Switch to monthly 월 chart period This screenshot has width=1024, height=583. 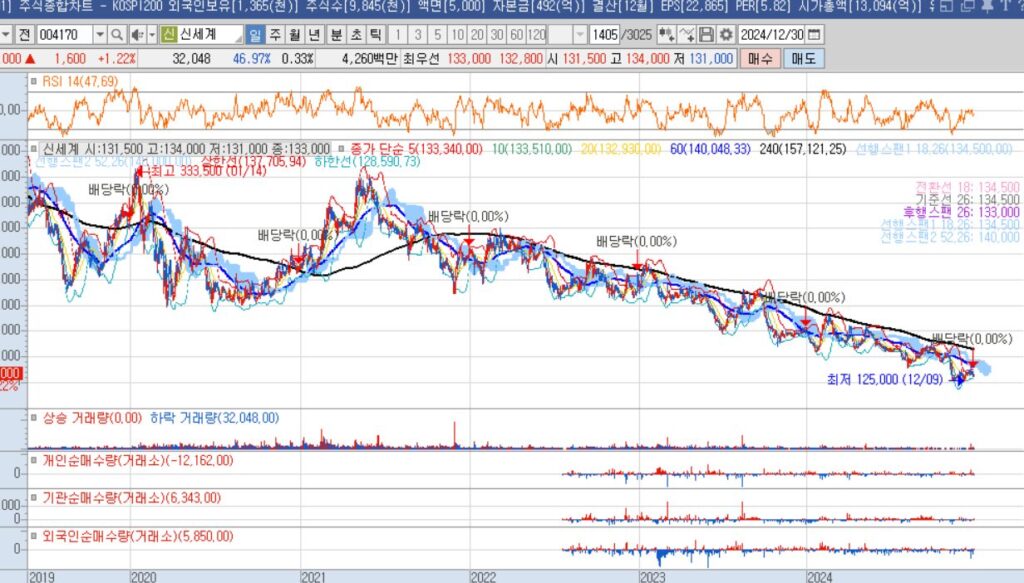click(294, 34)
